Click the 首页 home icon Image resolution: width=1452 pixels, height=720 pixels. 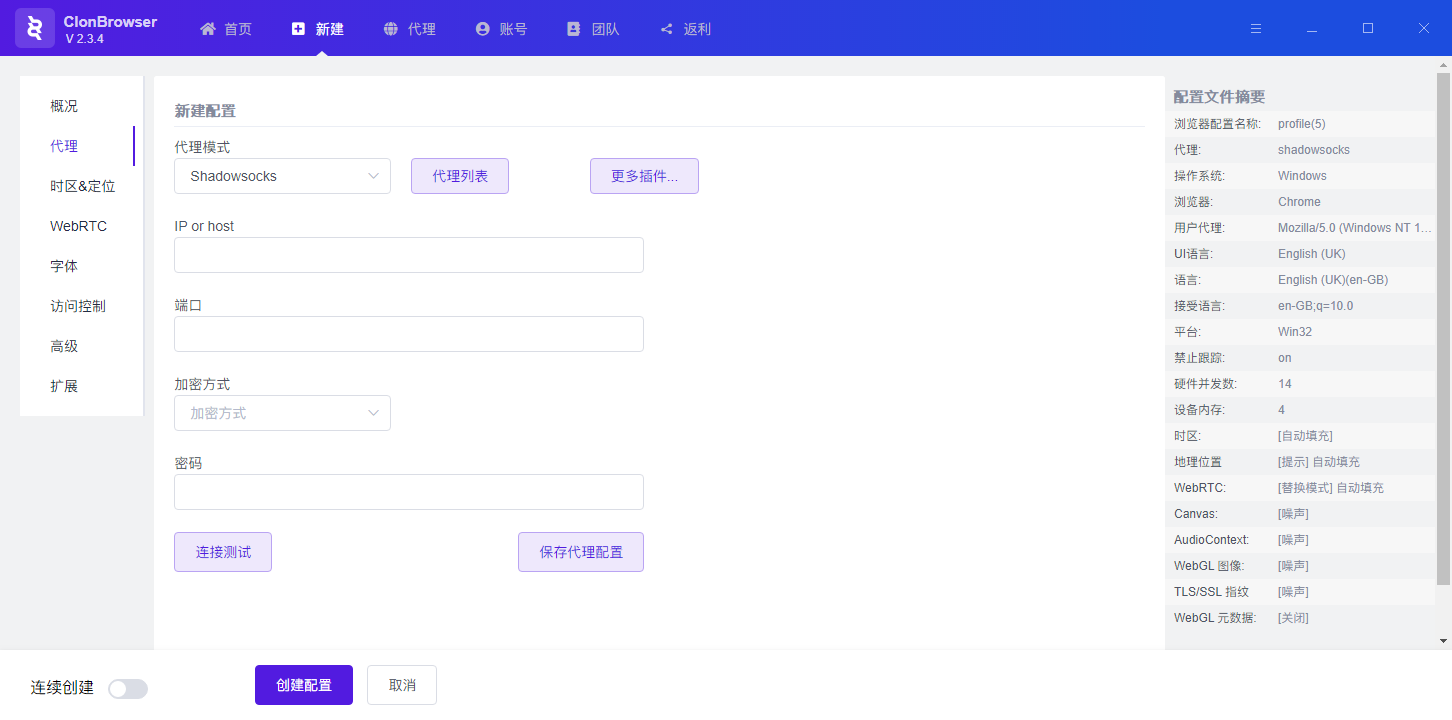[x=209, y=28]
